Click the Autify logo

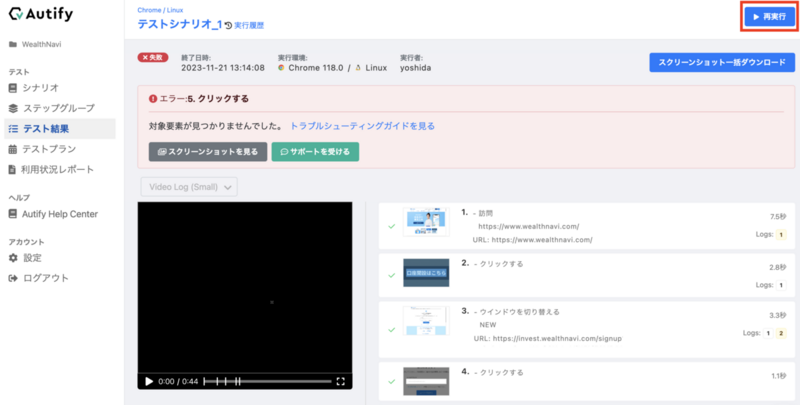pos(41,14)
